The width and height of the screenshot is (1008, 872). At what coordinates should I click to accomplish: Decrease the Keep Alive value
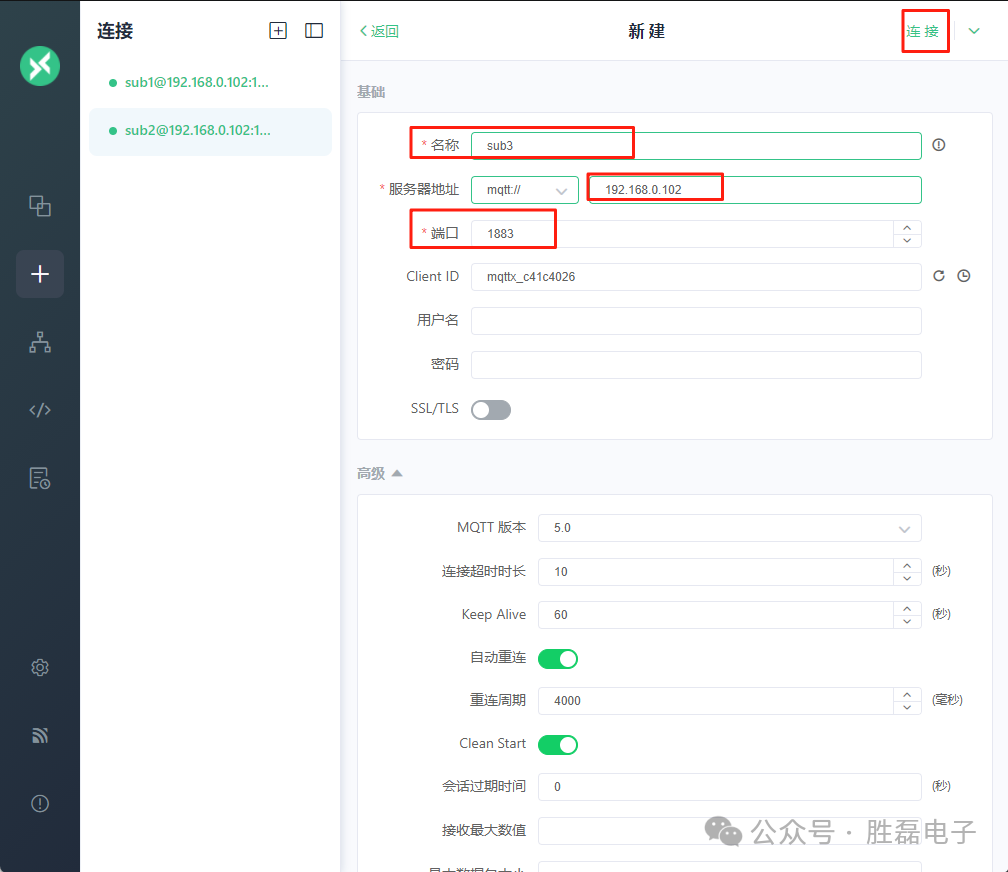(907, 621)
